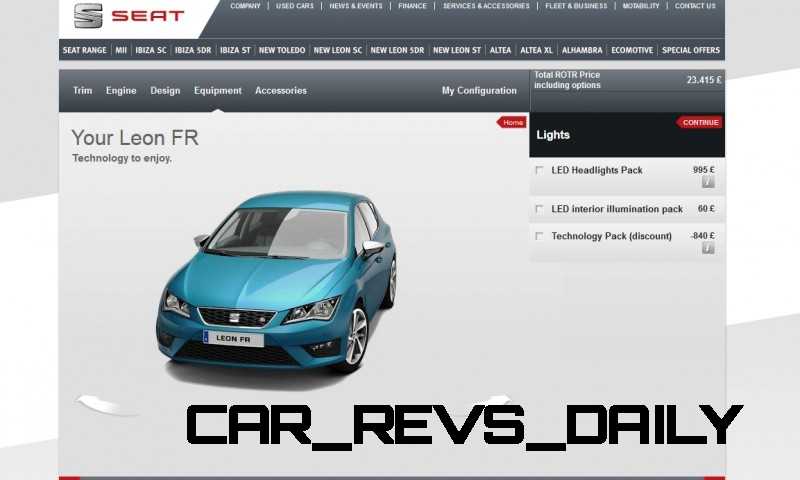Click the red Home button

[x=512, y=122]
